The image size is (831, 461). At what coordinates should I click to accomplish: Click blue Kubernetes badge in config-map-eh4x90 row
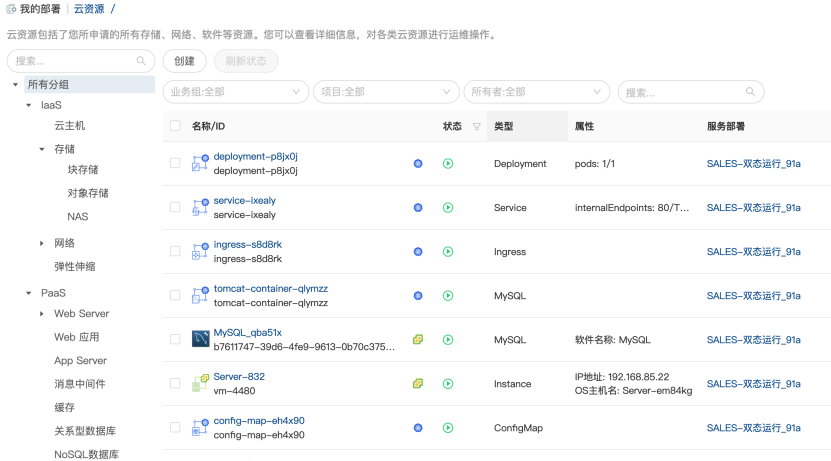[418, 428]
